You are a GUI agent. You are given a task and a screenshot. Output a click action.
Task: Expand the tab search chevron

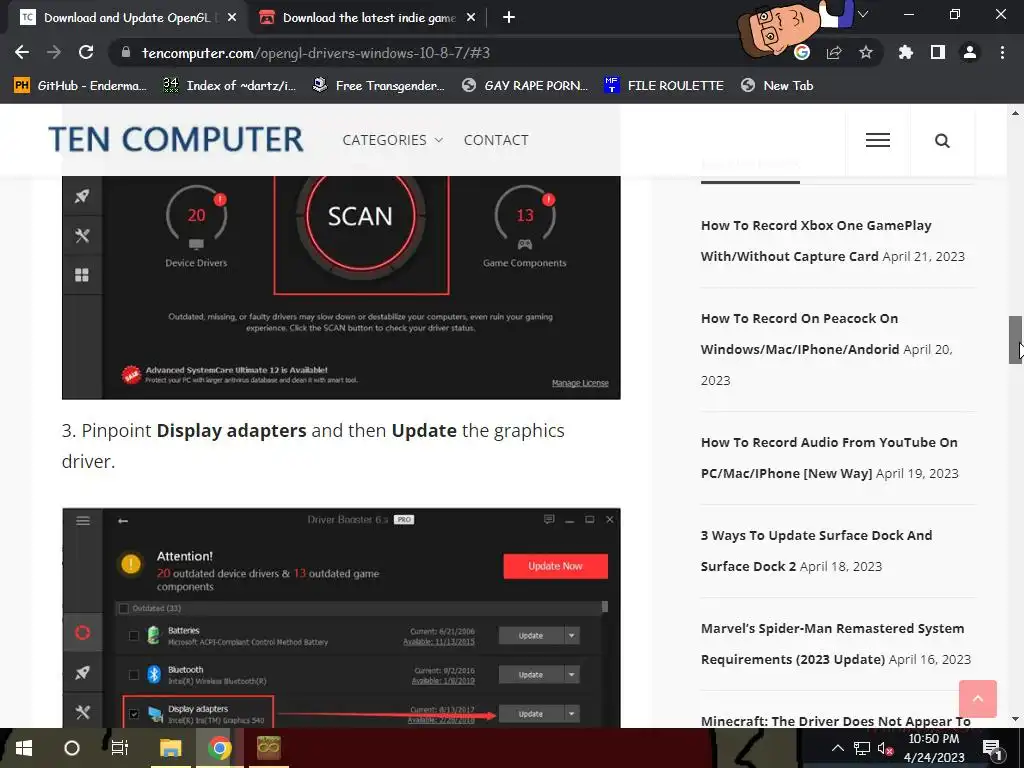coord(863,14)
